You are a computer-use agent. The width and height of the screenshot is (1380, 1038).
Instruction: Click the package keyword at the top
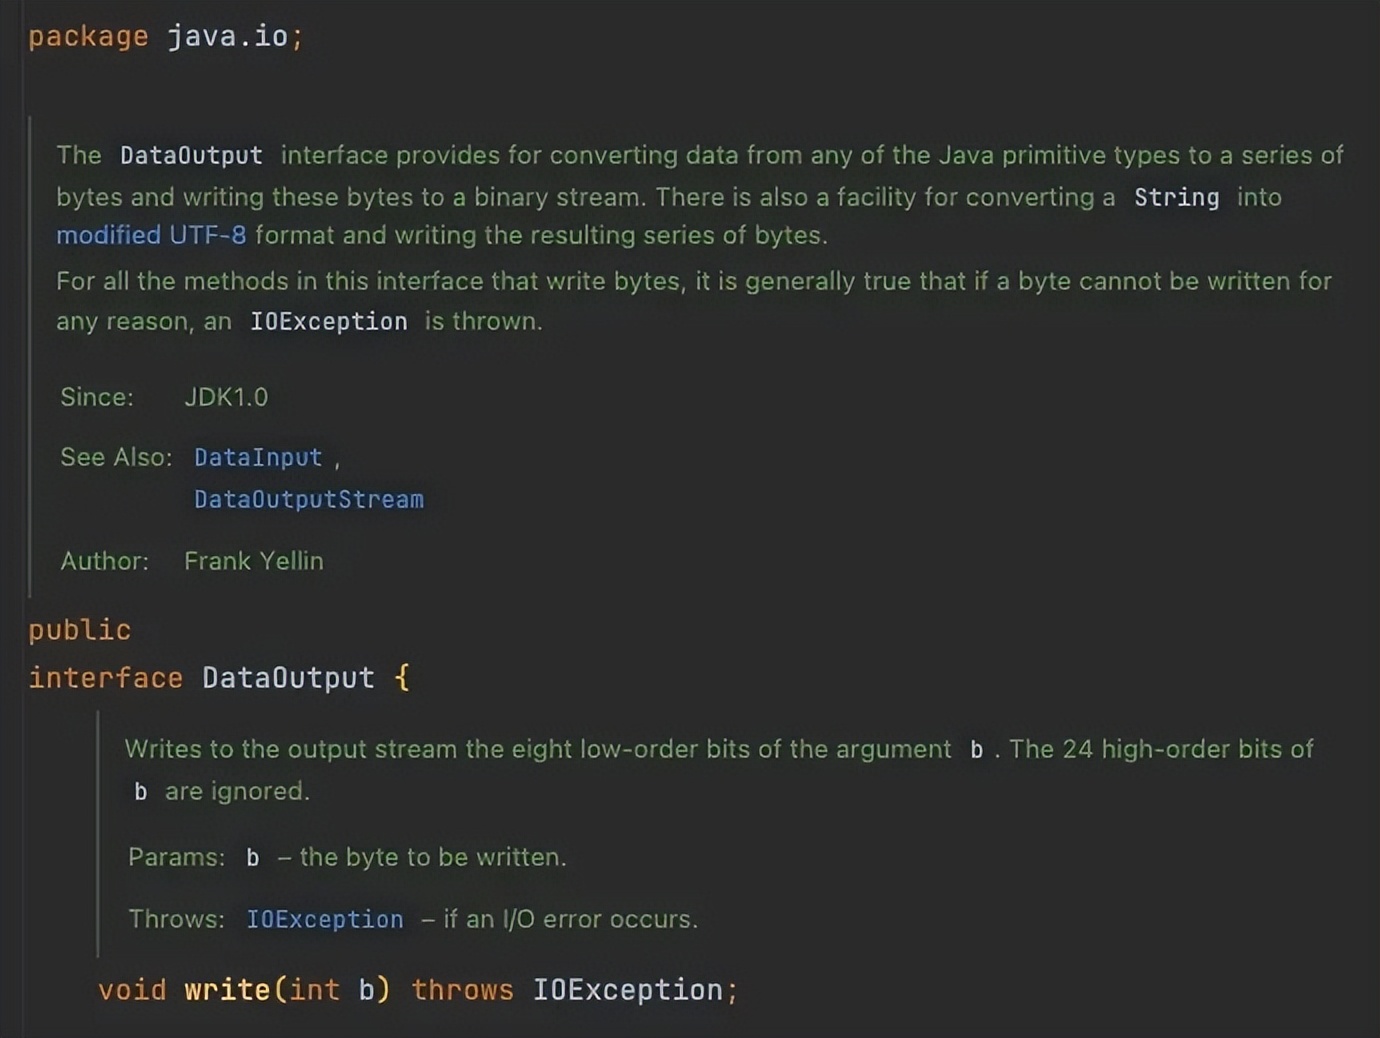(x=88, y=35)
